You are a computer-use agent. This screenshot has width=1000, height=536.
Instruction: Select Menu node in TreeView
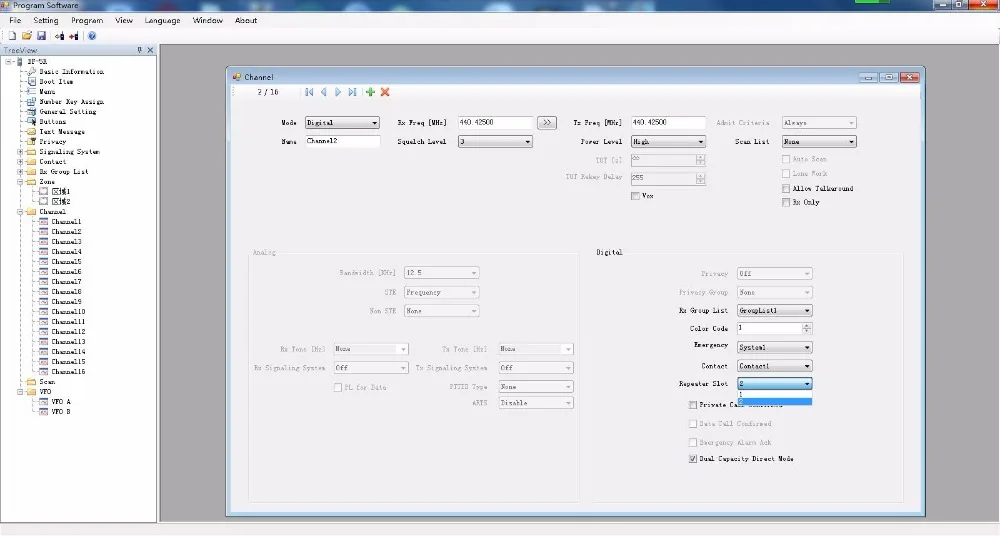(47, 92)
